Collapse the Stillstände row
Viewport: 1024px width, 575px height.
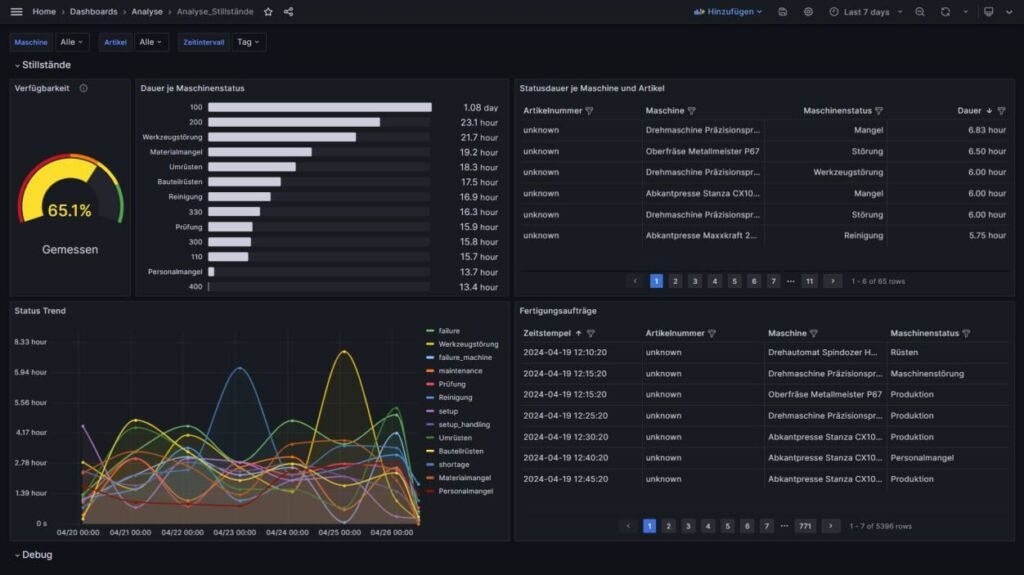42,65
